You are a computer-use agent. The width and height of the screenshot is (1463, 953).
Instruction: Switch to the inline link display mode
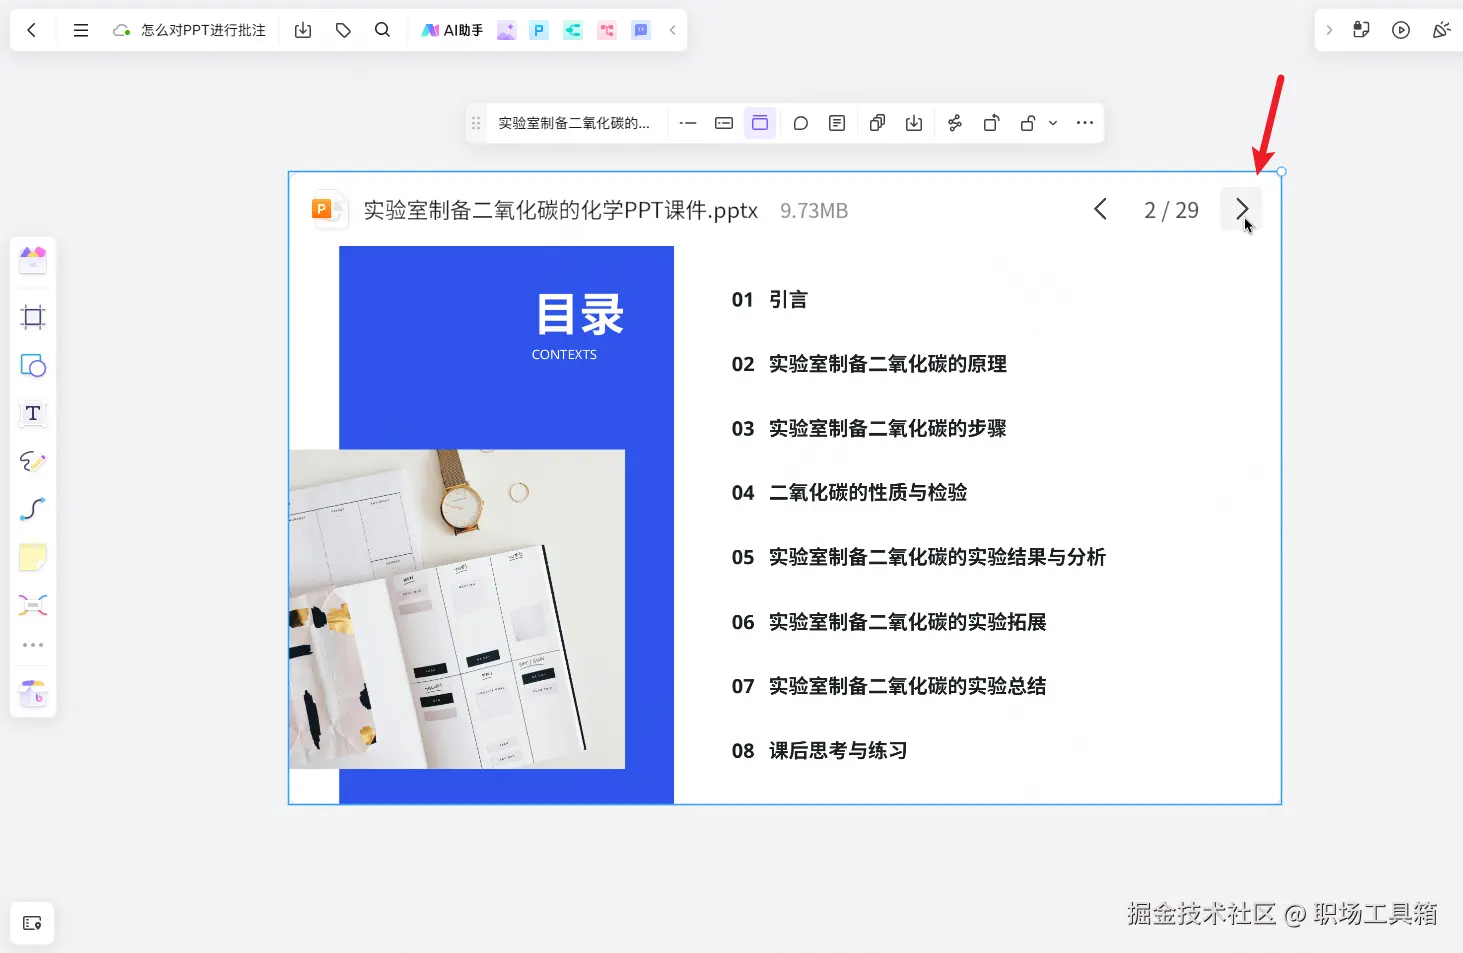(x=688, y=123)
